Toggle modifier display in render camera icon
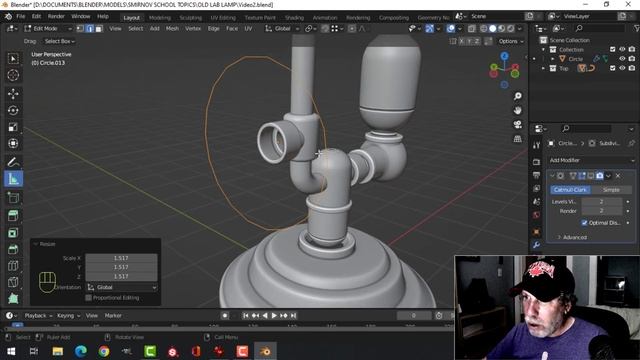 point(599,176)
